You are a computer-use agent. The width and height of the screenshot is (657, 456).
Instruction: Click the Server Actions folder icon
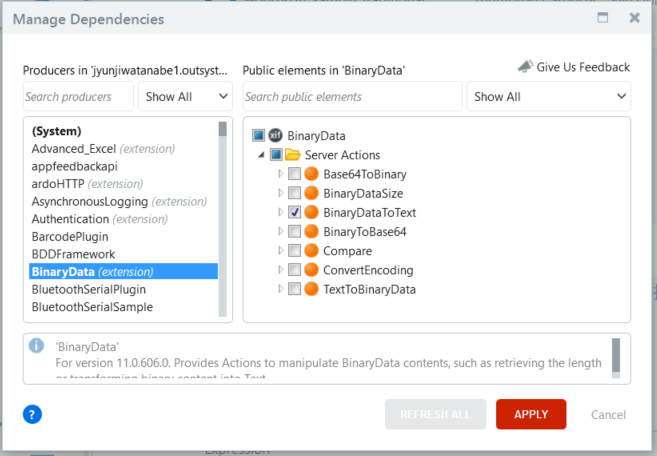point(293,155)
